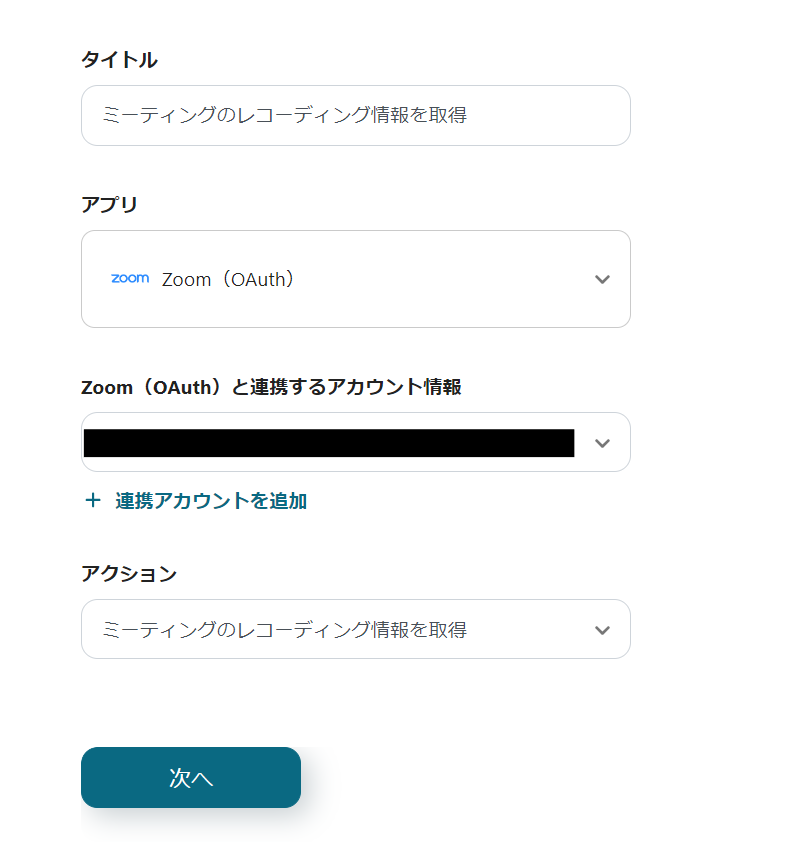Open the linked account combo box

tap(355, 442)
